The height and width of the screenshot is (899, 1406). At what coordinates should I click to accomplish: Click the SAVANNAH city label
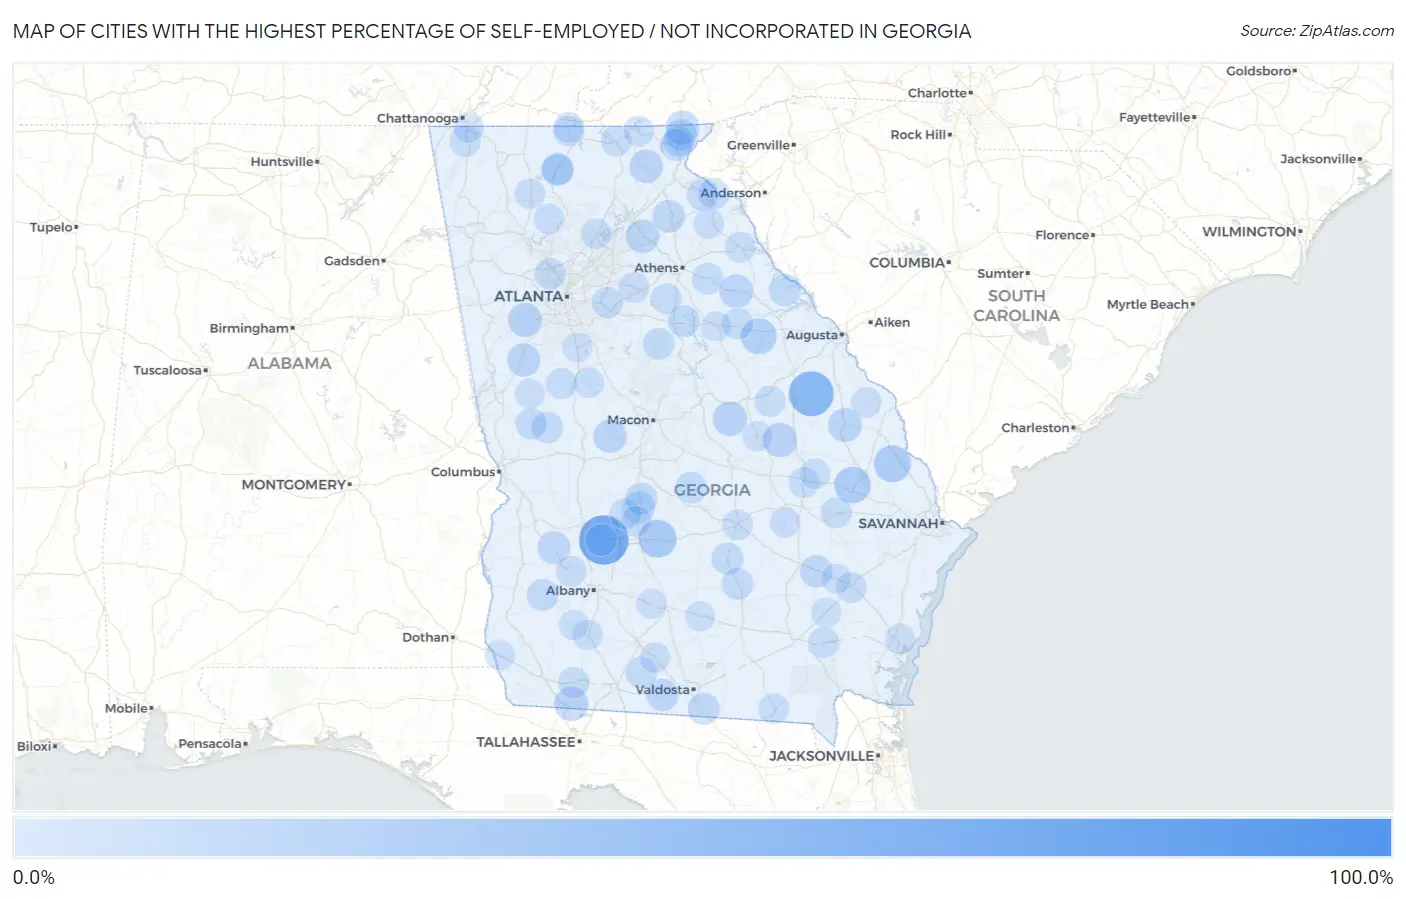(x=899, y=523)
